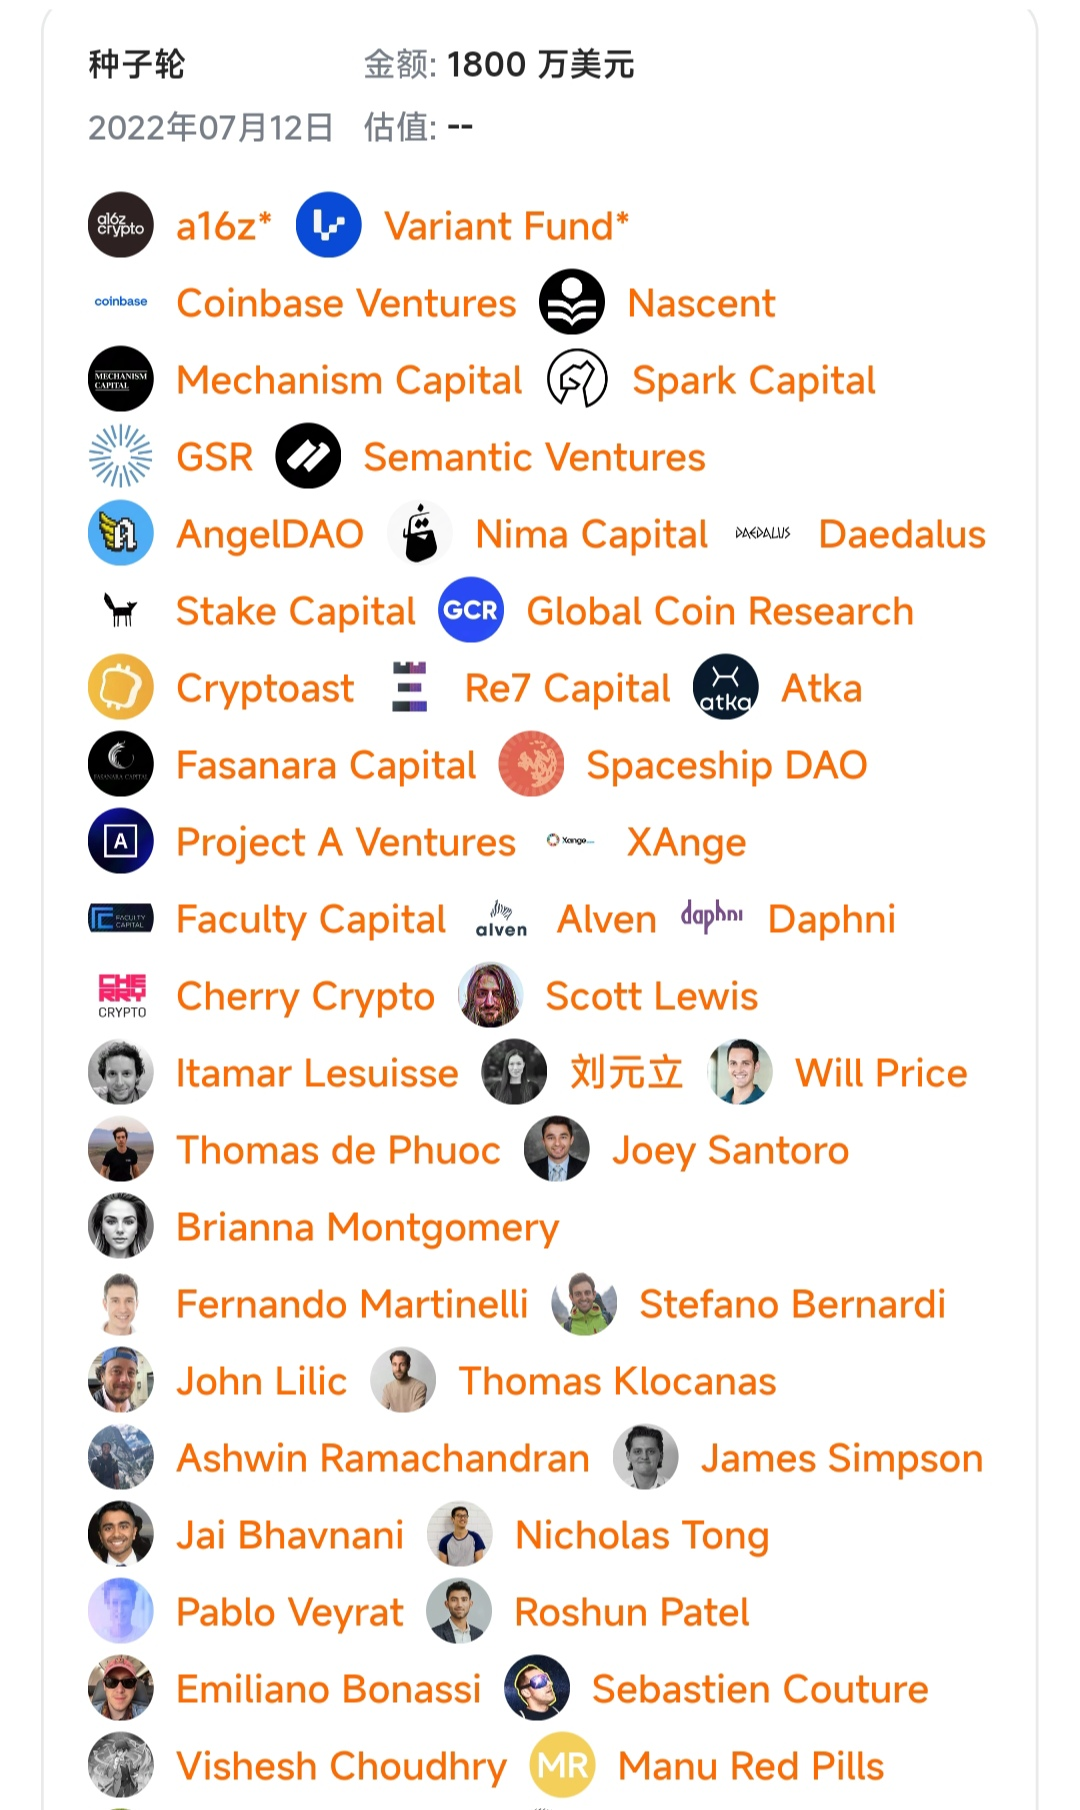Tap the Semantic Ventures logo icon
The width and height of the screenshot is (1080, 1810).
(x=308, y=456)
